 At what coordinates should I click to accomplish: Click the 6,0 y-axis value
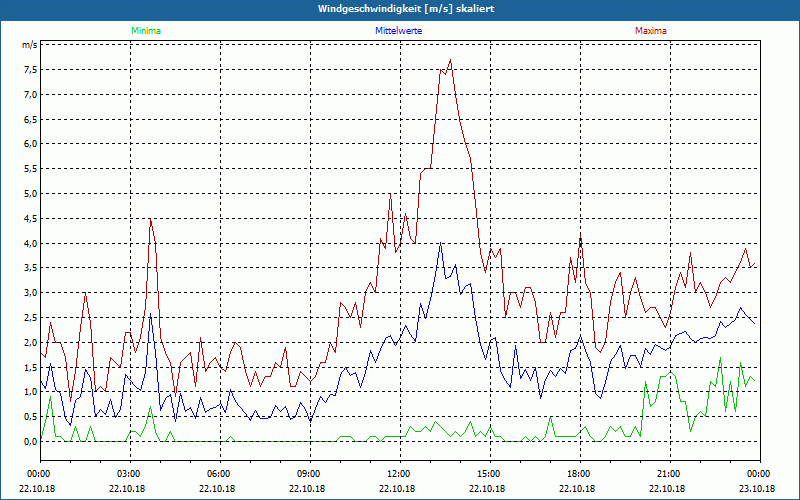[x=31, y=144]
